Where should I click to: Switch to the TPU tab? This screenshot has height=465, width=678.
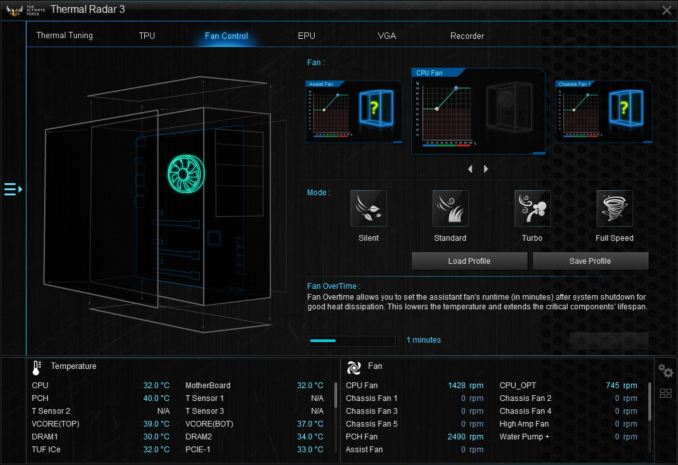pyautogui.click(x=147, y=35)
